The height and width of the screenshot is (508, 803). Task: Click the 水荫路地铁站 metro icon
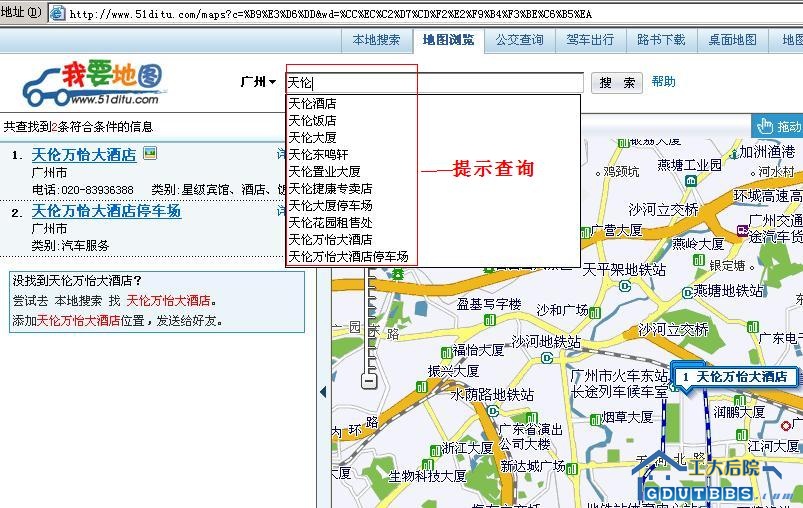(493, 411)
